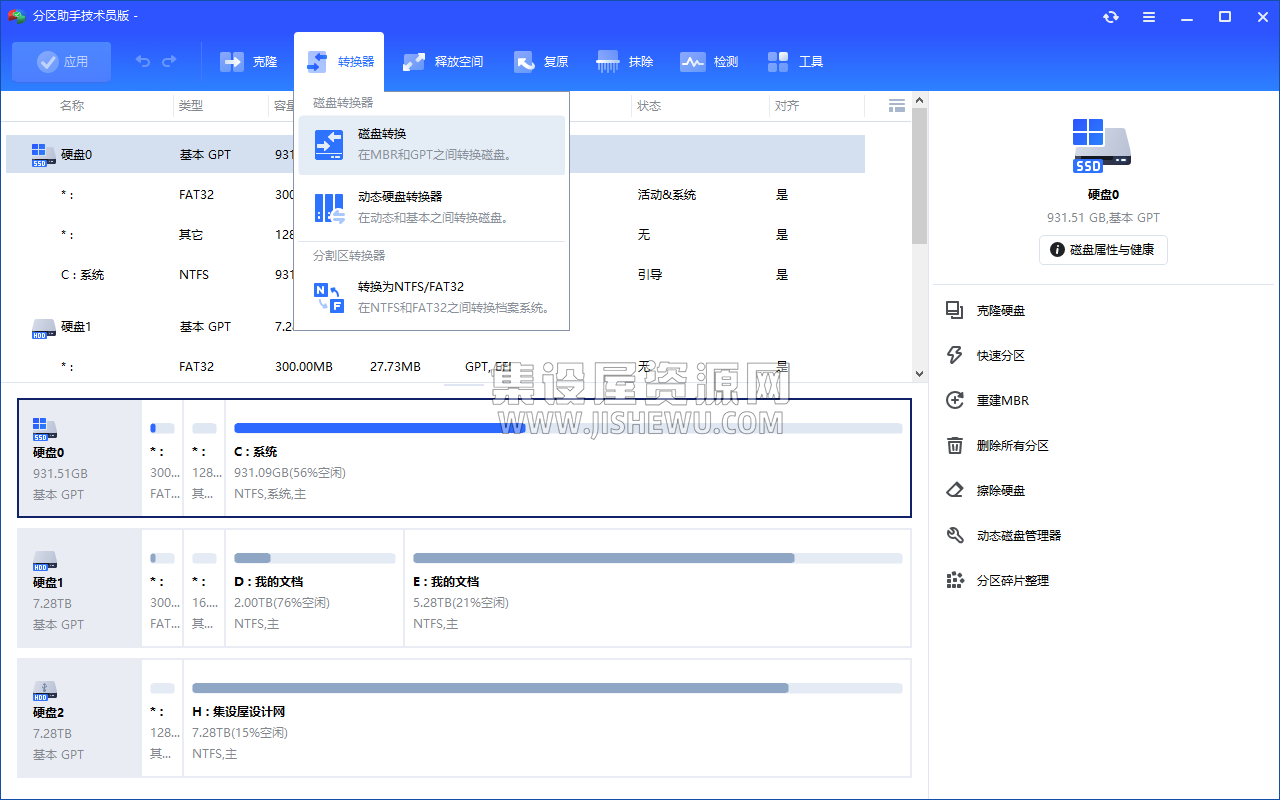Click 克隆硬盘 in the right panel
This screenshot has width=1280, height=800.
pyautogui.click(x=1000, y=311)
